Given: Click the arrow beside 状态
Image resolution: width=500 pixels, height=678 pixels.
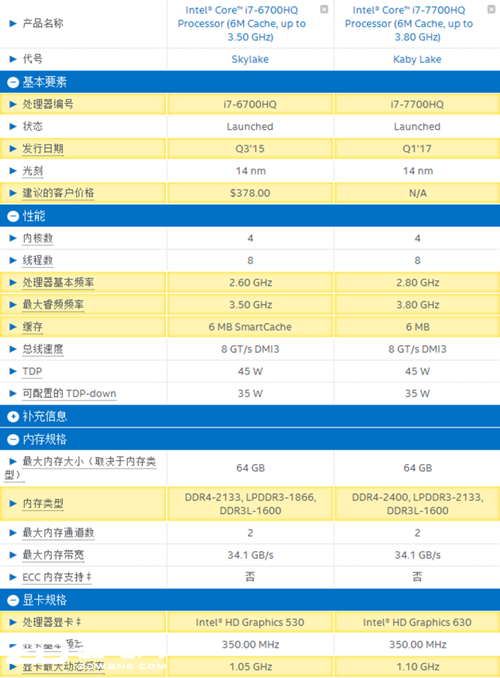Looking at the screenshot, I should pyautogui.click(x=13, y=127).
